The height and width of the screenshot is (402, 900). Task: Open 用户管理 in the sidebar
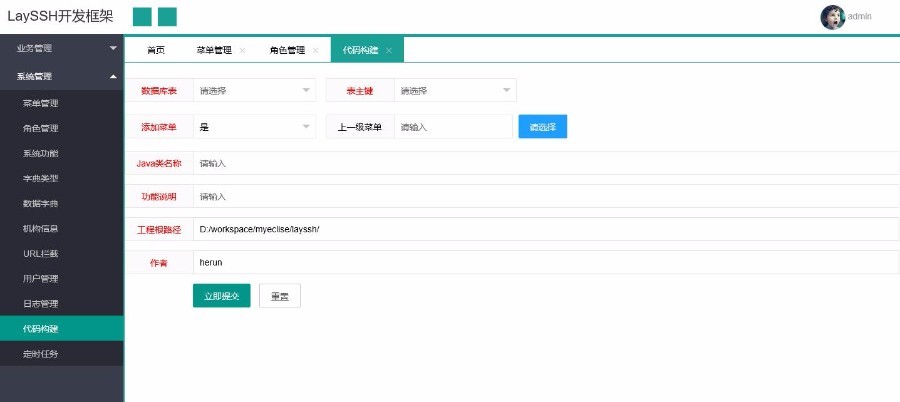click(x=61, y=279)
